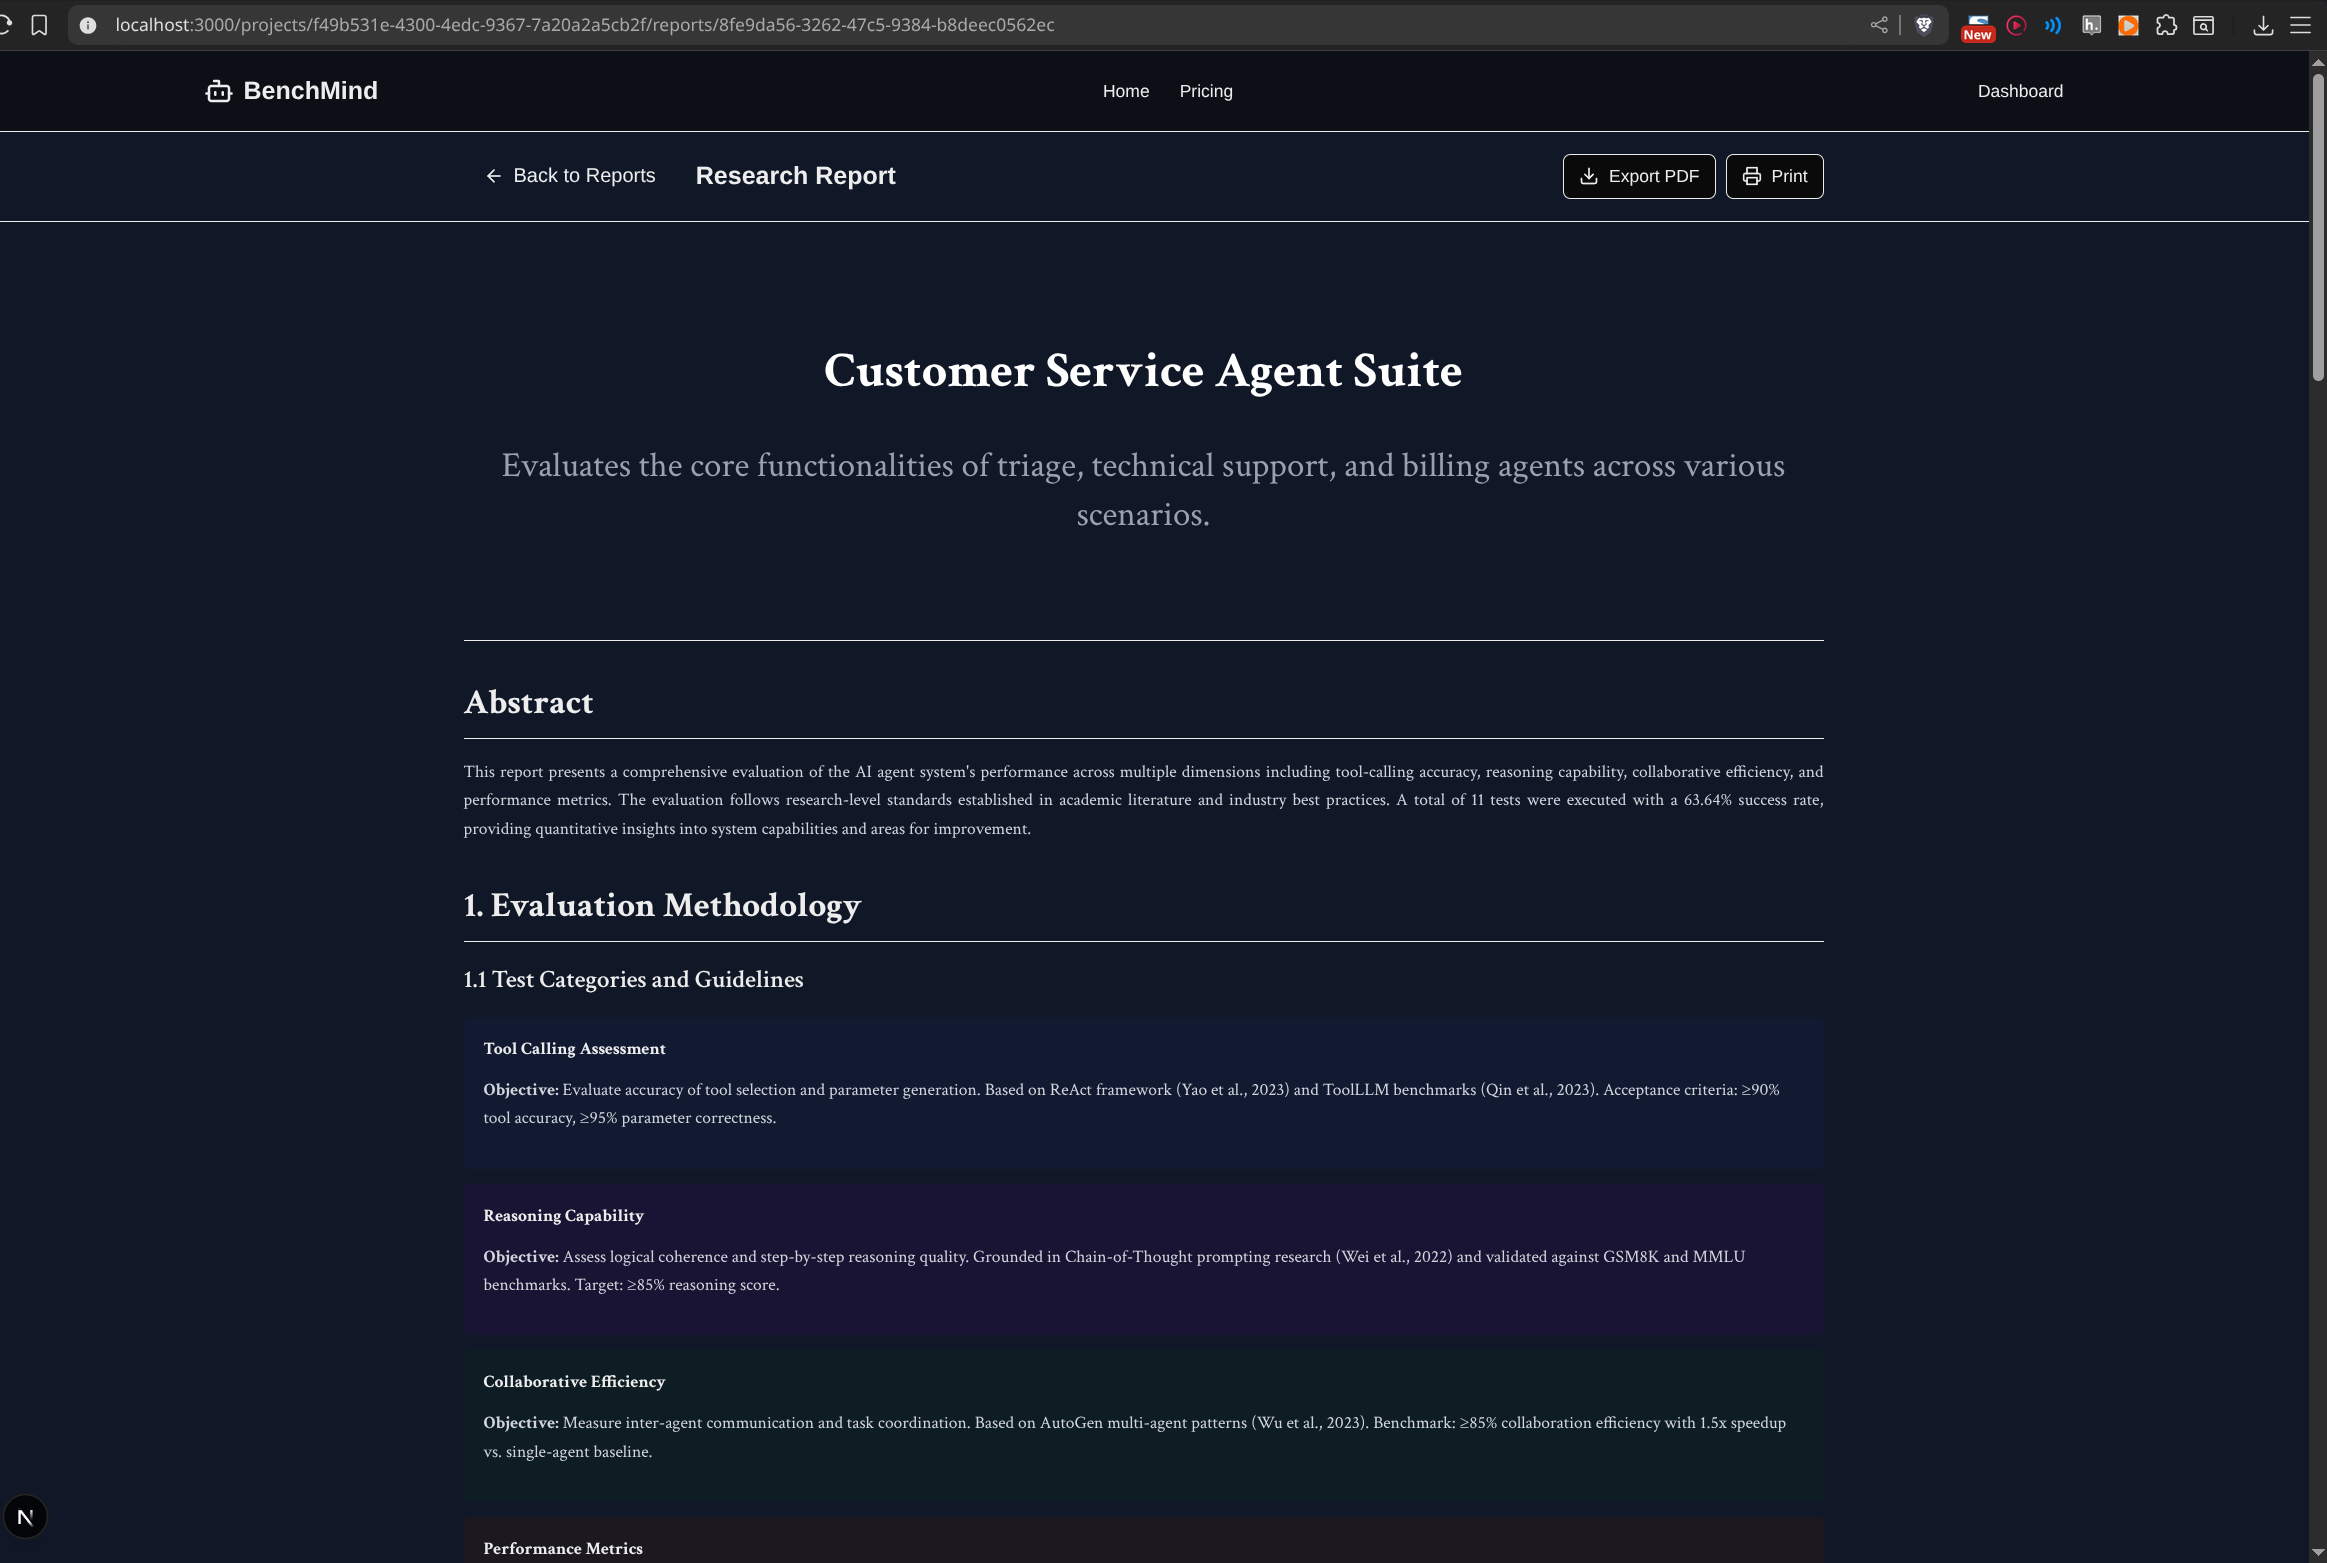Click the Print button
The height and width of the screenshot is (1563, 2327).
[1774, 176]
